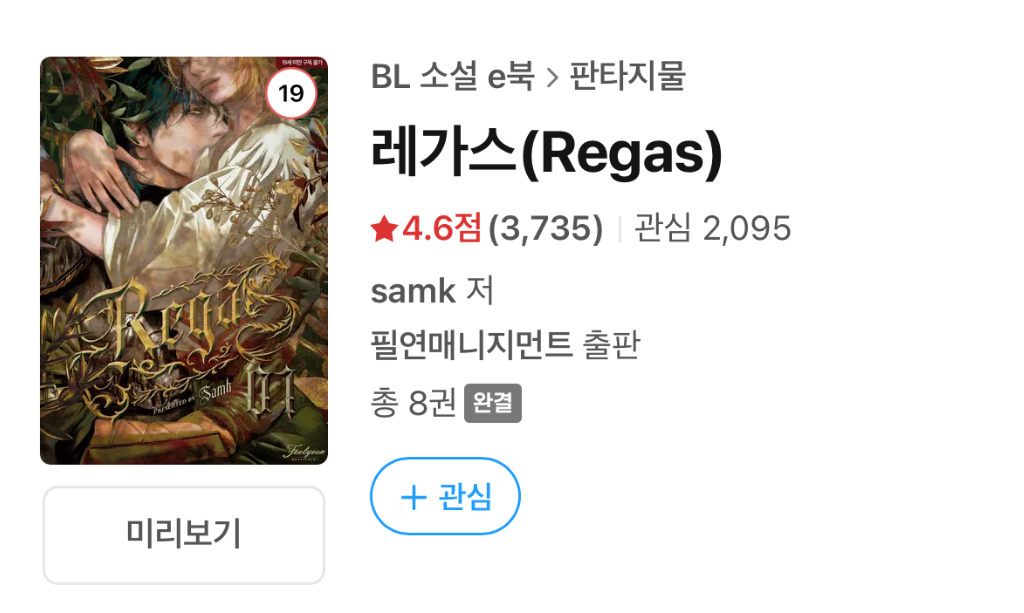Click the 미리보기 preview button

click(184, 535)
